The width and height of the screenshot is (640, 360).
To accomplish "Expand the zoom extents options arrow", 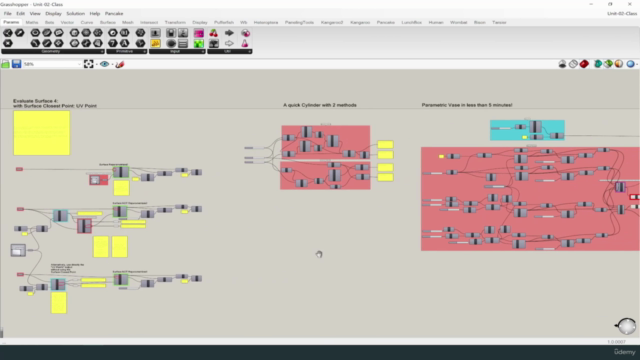I will pos(96,64).
